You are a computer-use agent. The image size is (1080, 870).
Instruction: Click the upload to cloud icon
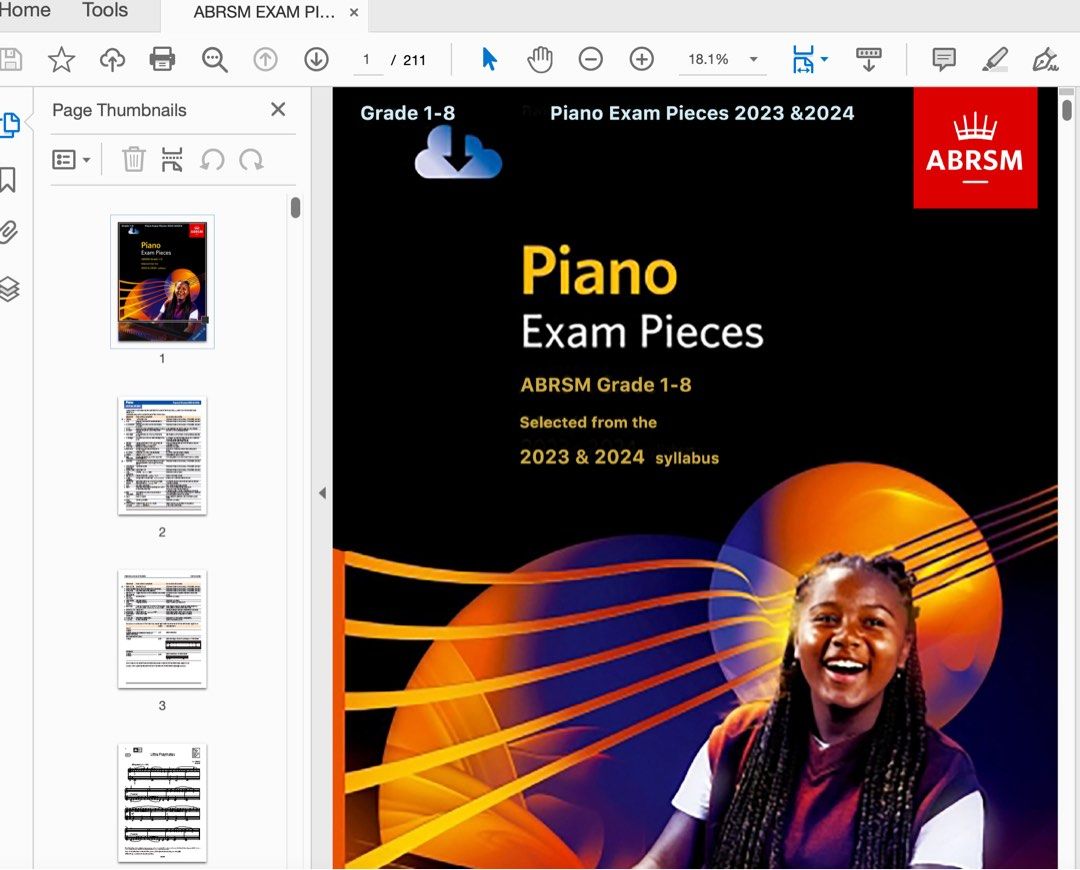[112, 60]
